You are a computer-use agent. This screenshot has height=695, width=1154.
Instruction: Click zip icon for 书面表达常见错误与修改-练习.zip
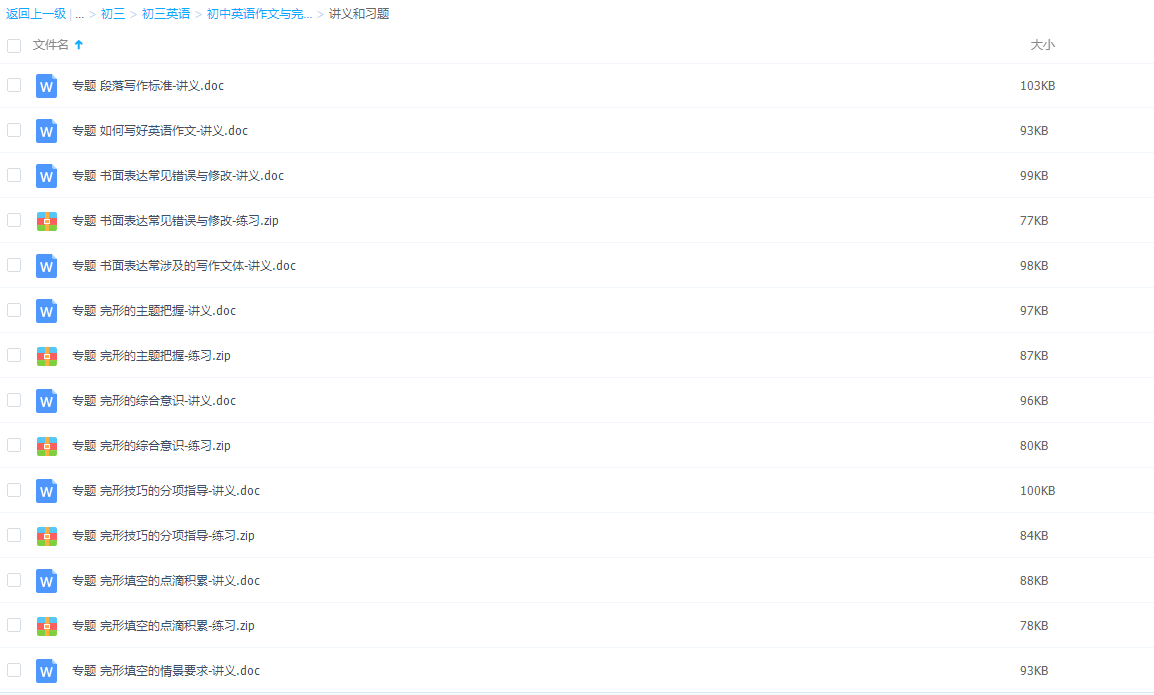tap(46, 221)
